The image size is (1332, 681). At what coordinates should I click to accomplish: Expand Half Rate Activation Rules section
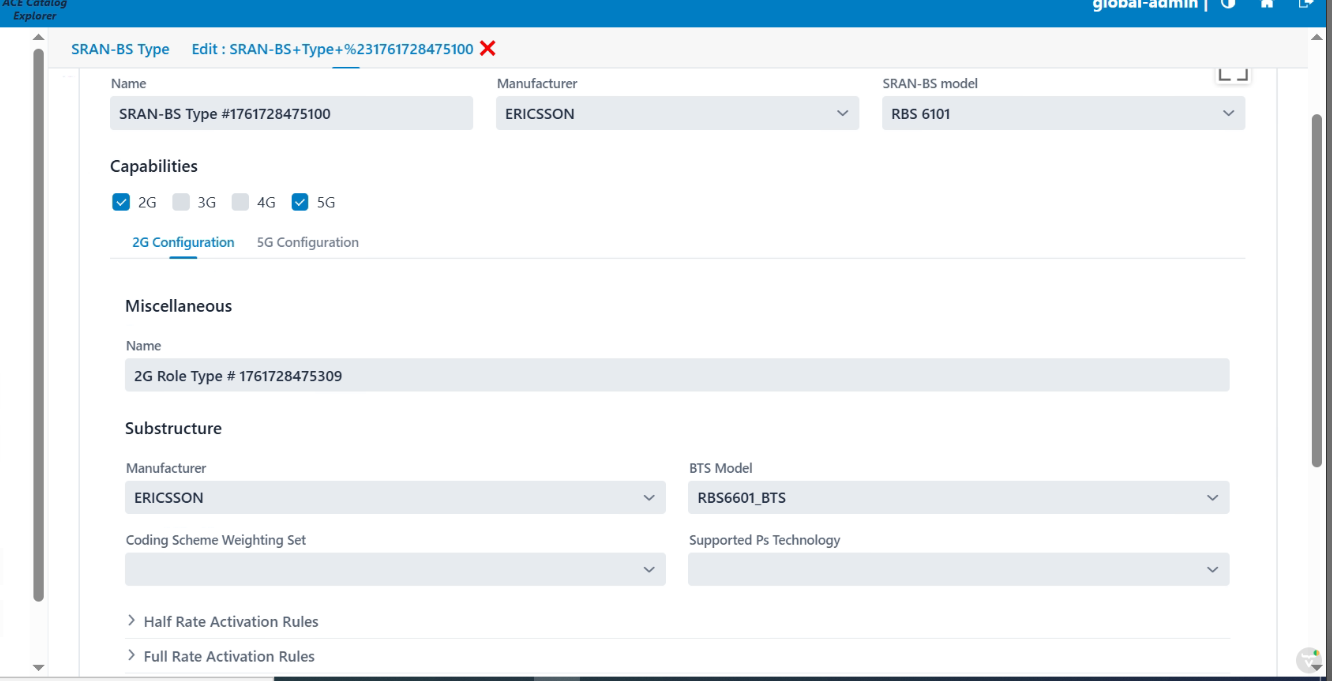coord(230,622)
